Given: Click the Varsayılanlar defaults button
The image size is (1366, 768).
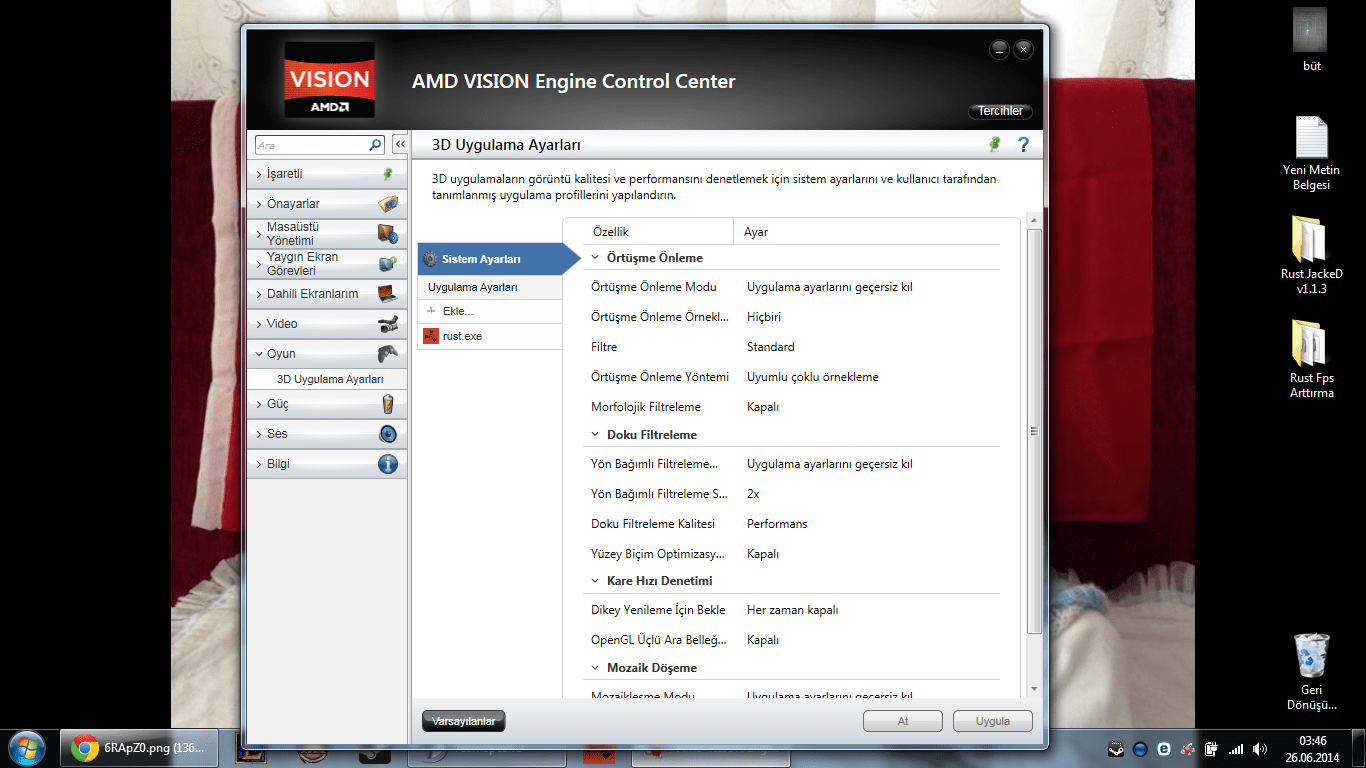Looking at the screenshot, I should click(x=464, y=721).
